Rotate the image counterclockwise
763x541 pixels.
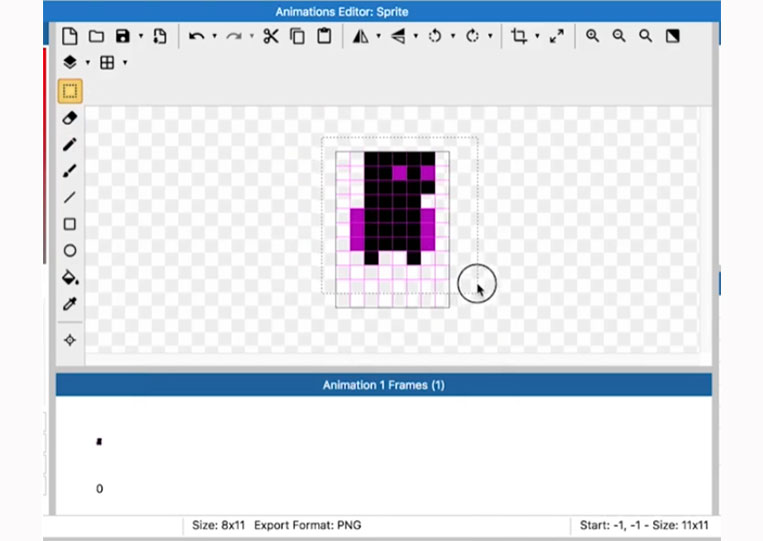(x=435, y=36)
